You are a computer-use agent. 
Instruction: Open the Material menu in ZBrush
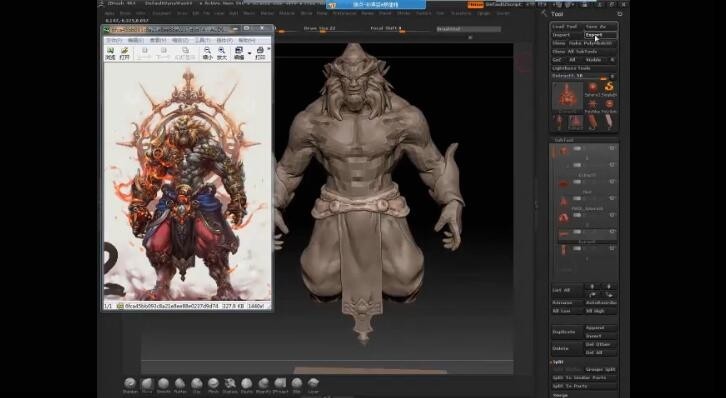click(287, 13)
